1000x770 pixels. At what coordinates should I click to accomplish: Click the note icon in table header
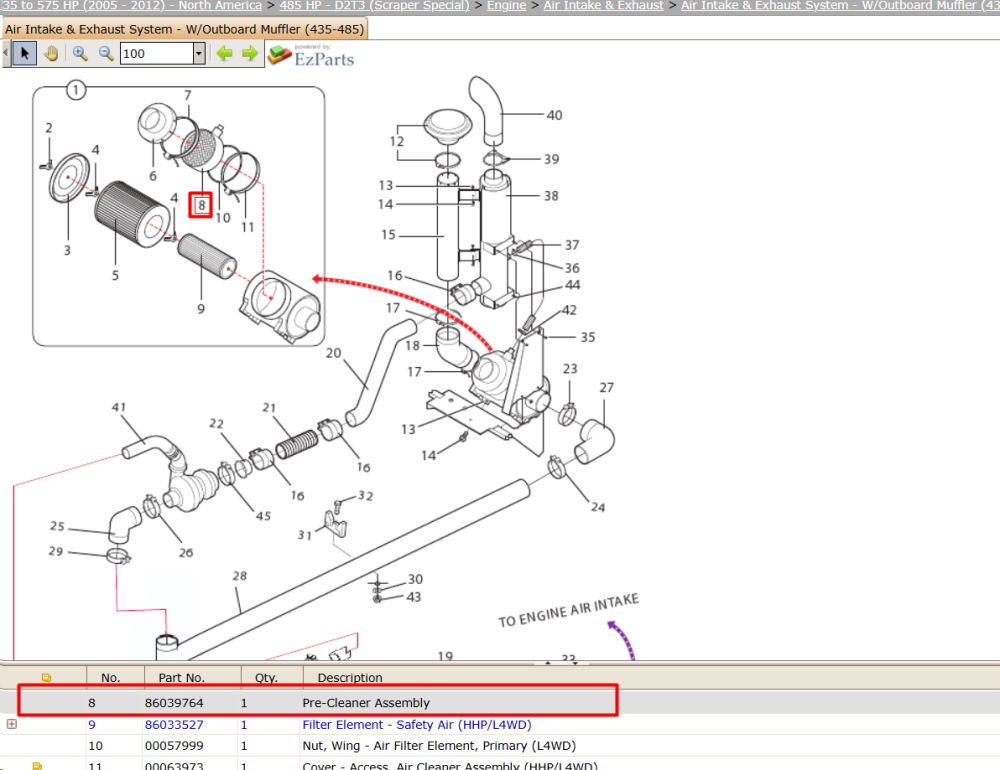click(47, 677)
